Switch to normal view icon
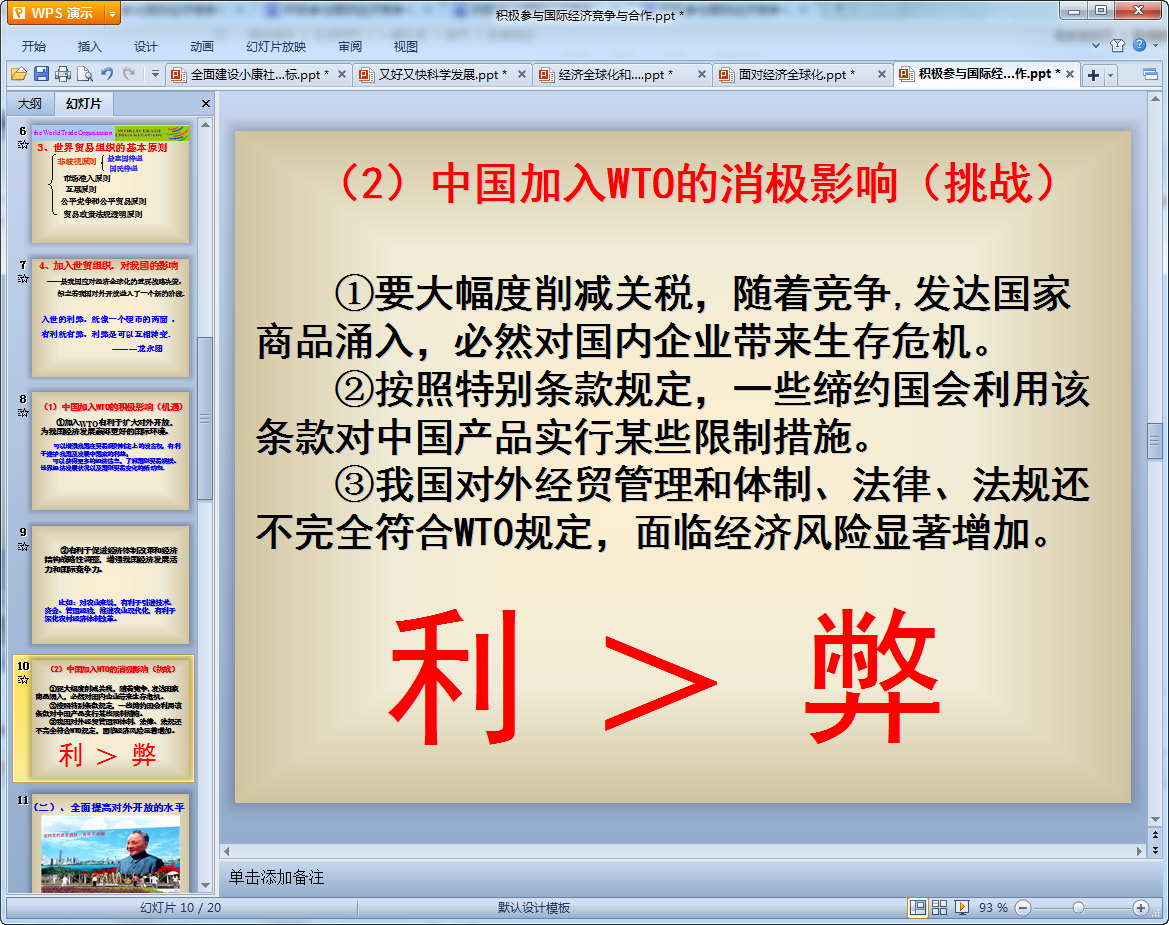The height and width of the screenshot is (925, 1169). 918,907
